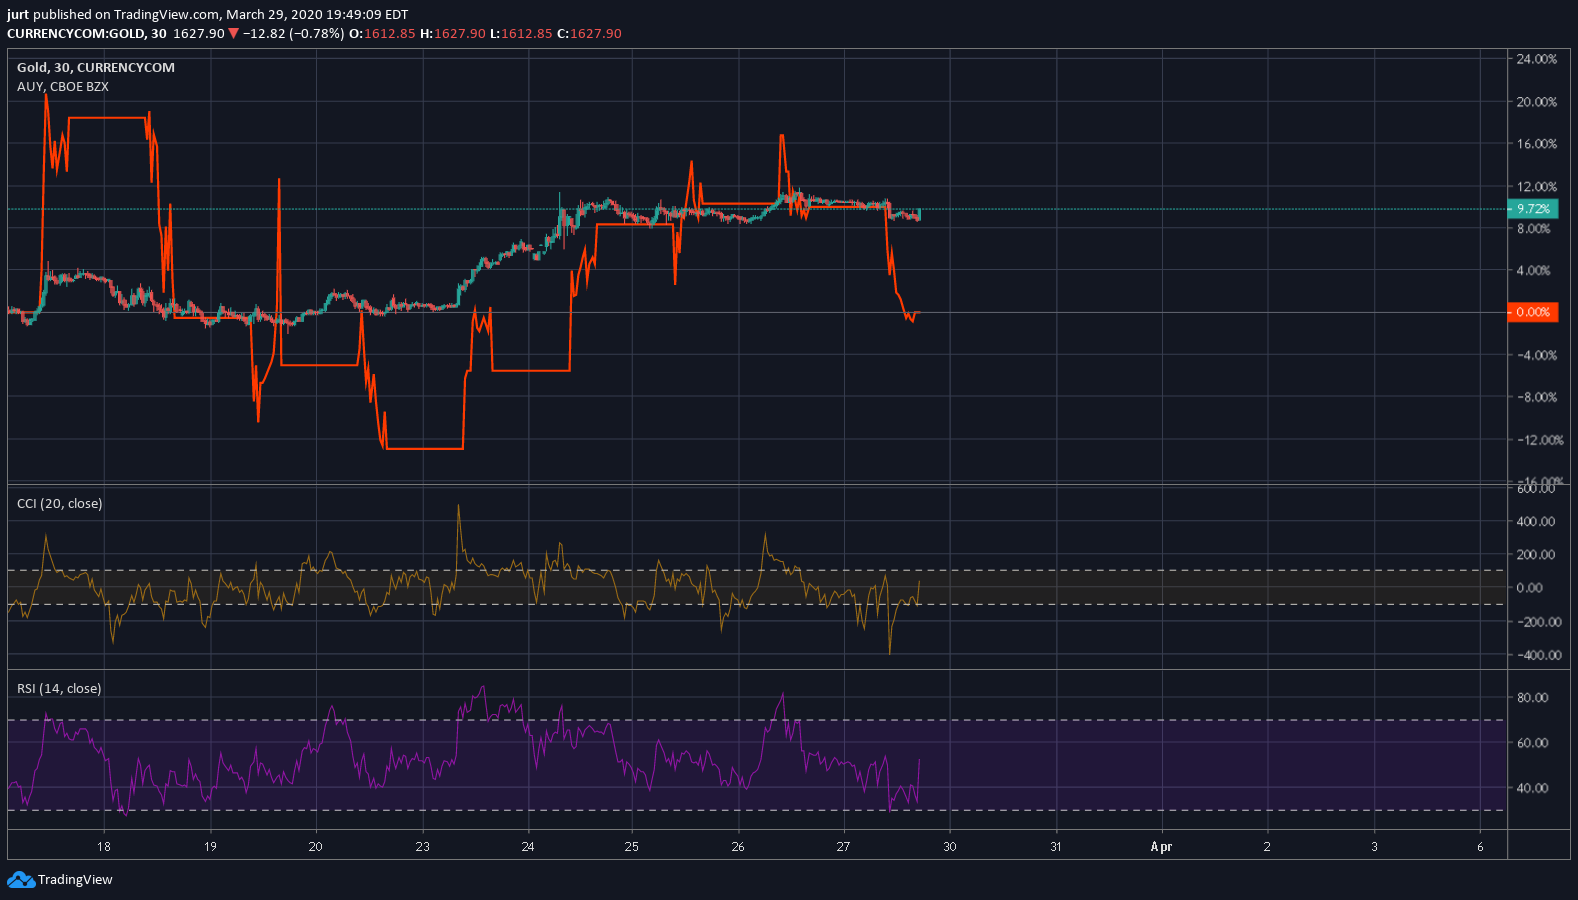Click the 24.00% price scale label
Screen dimensions: 1578x900
(1536, 59)
